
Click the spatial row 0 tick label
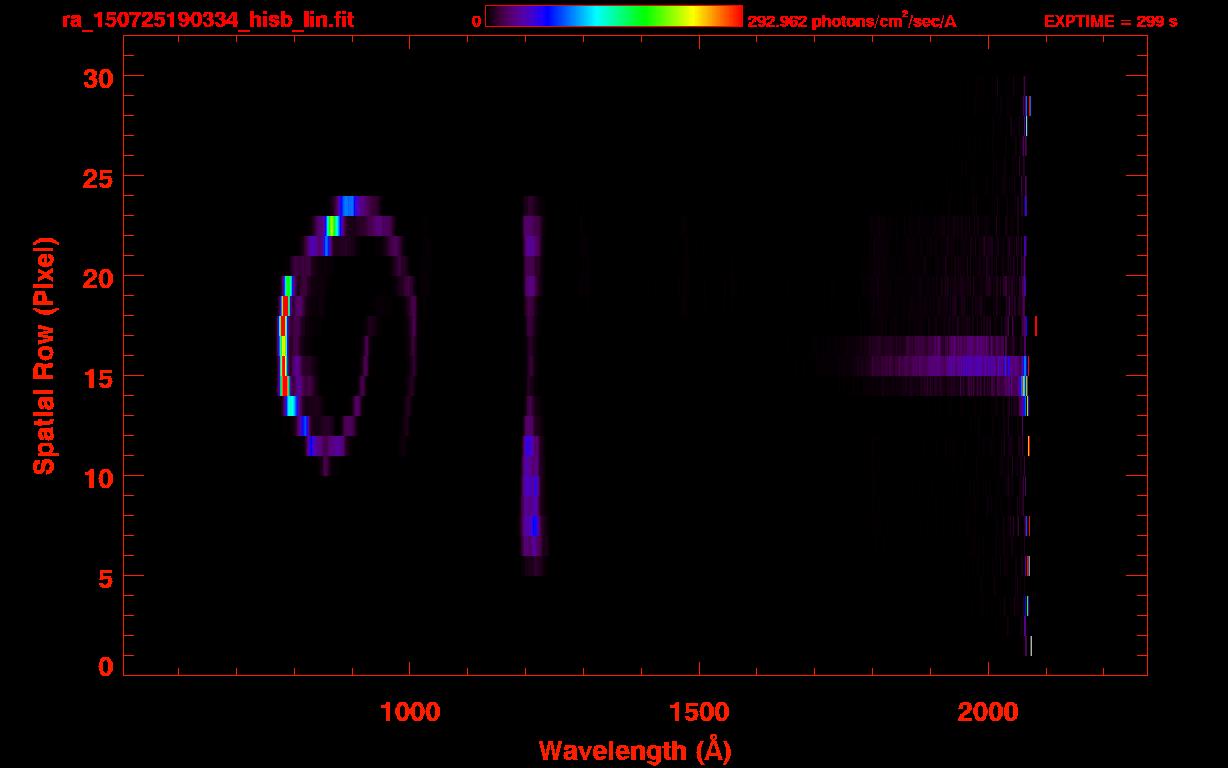tap(105, 666)
